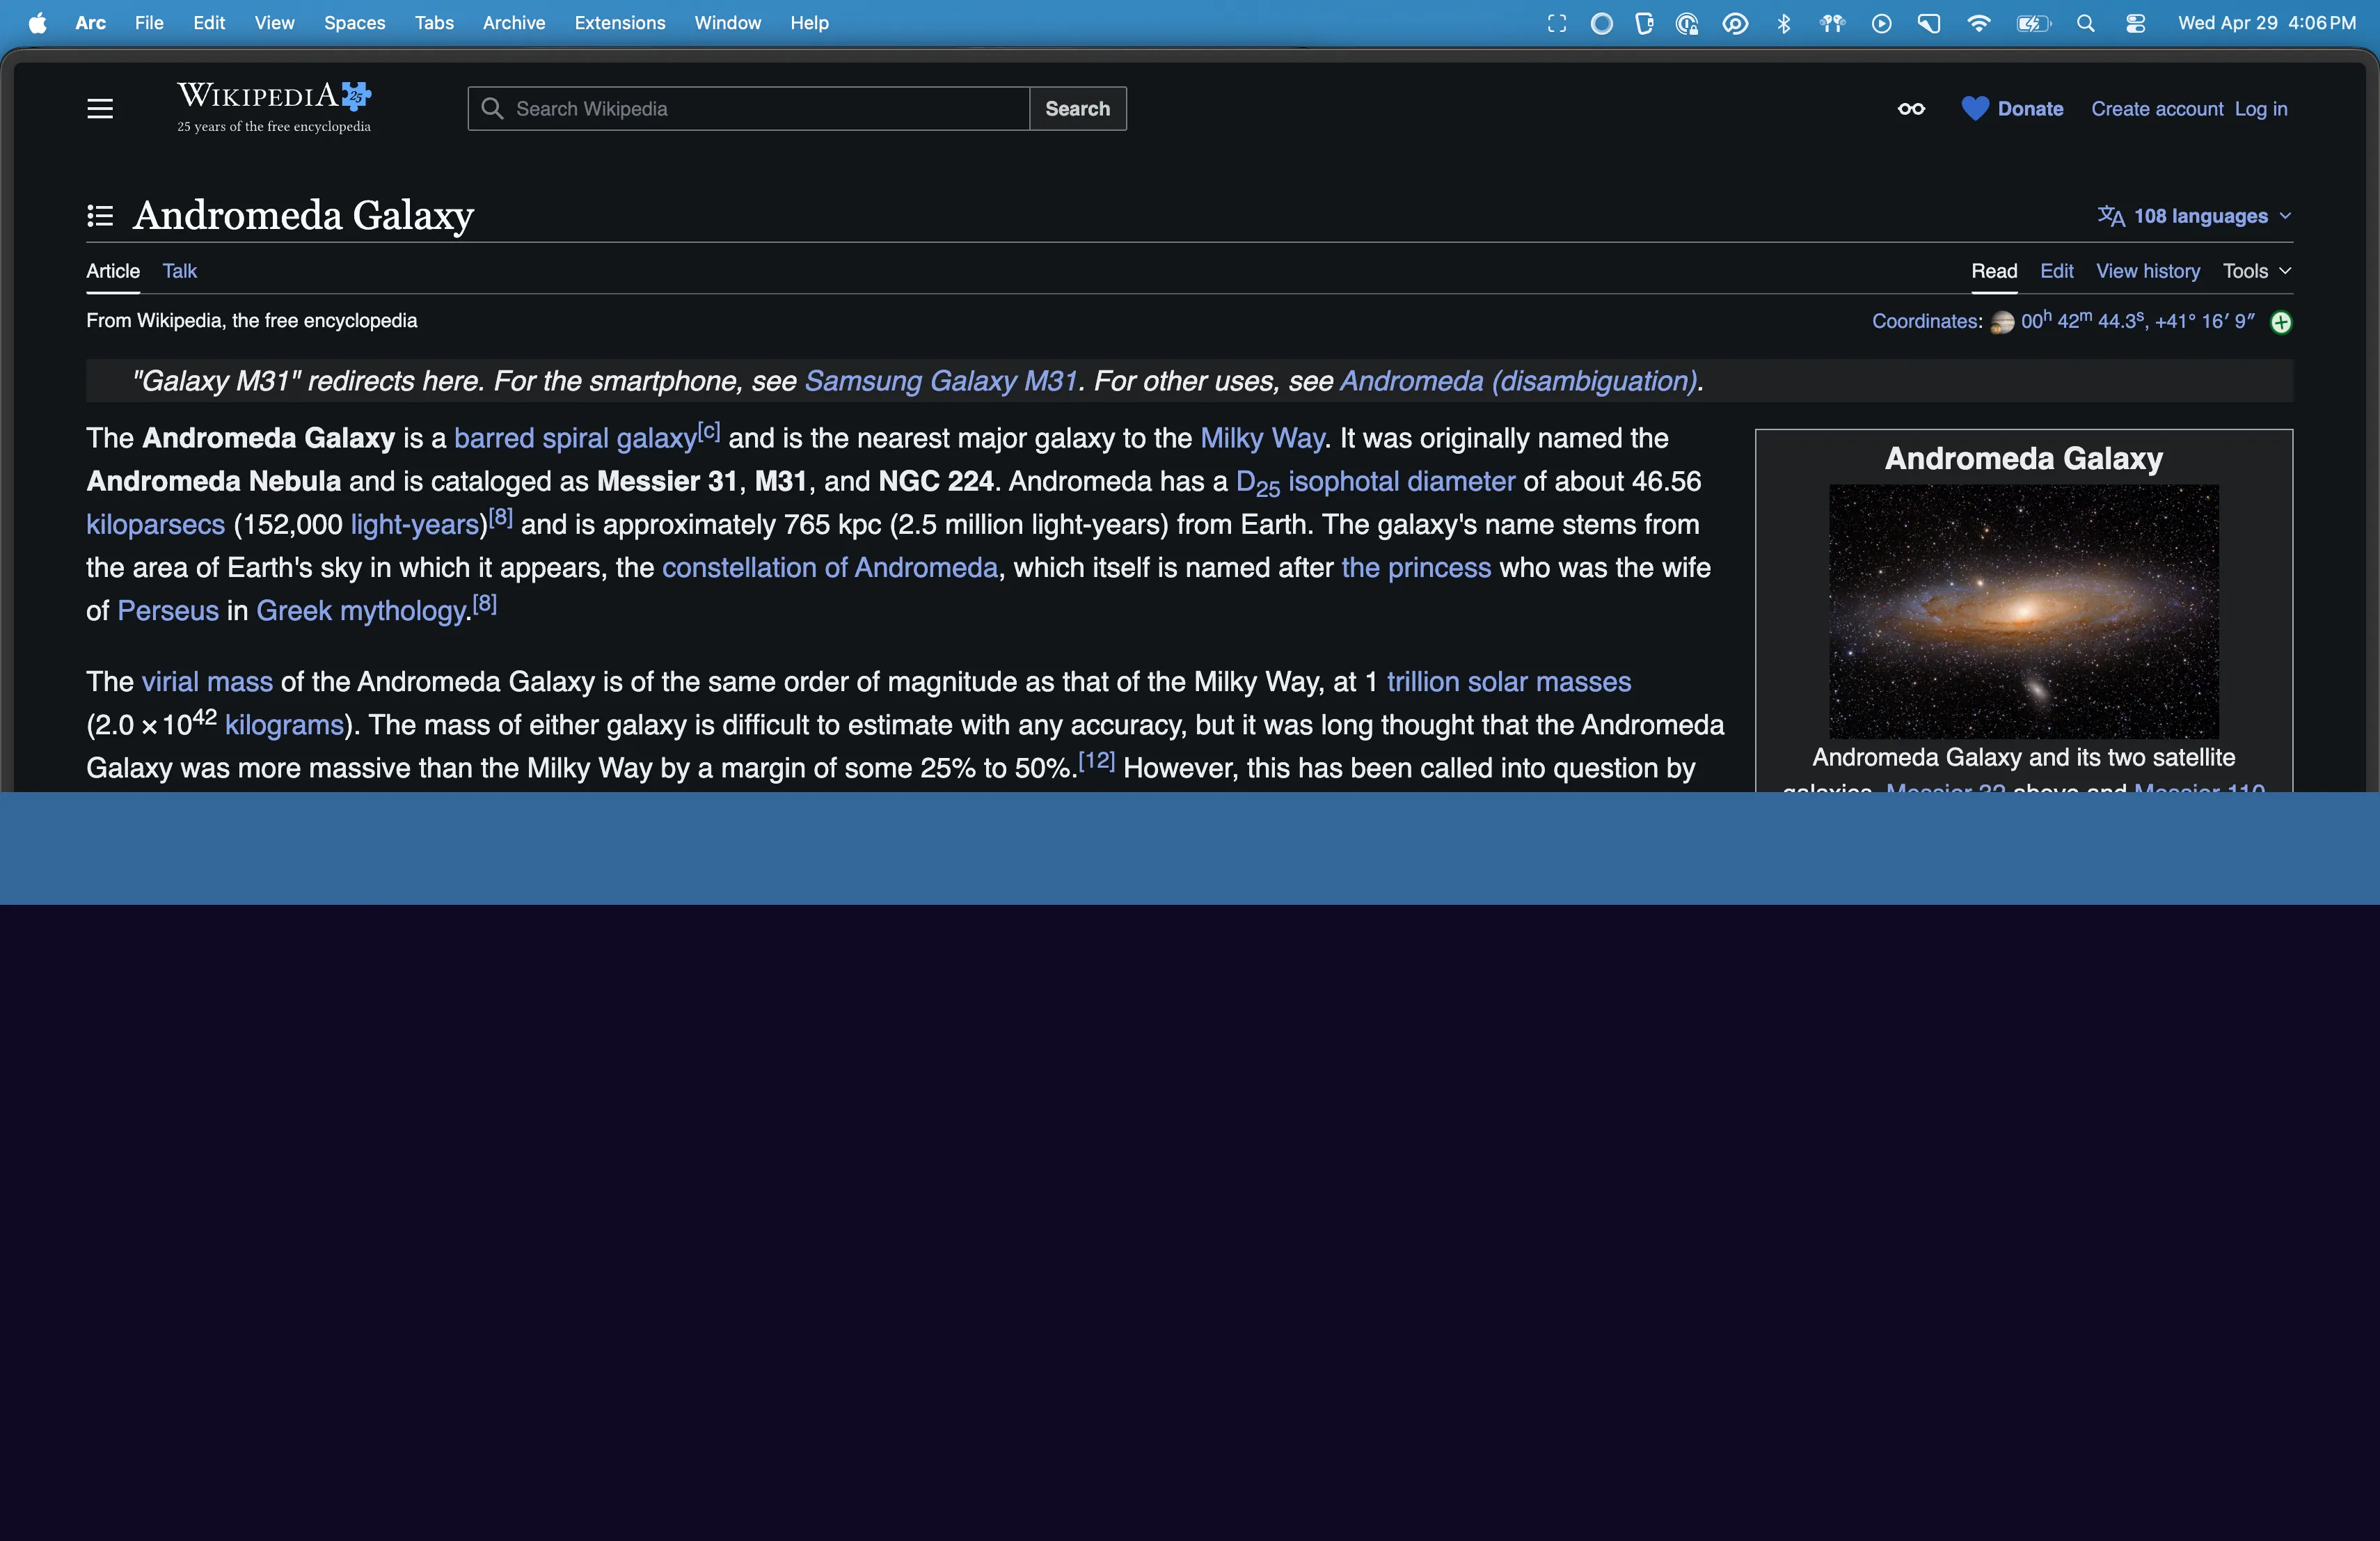This screenshot has width=2380, height=1541.
Task: Select the Read tab
Action: pos(1994,271)
